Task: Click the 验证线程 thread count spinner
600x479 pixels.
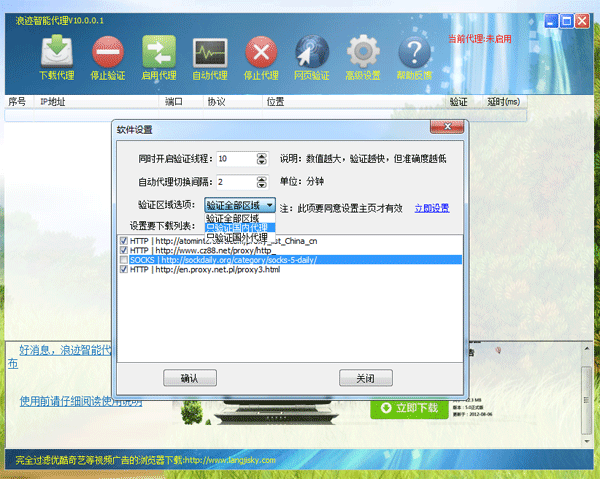Action: (261, 159)
